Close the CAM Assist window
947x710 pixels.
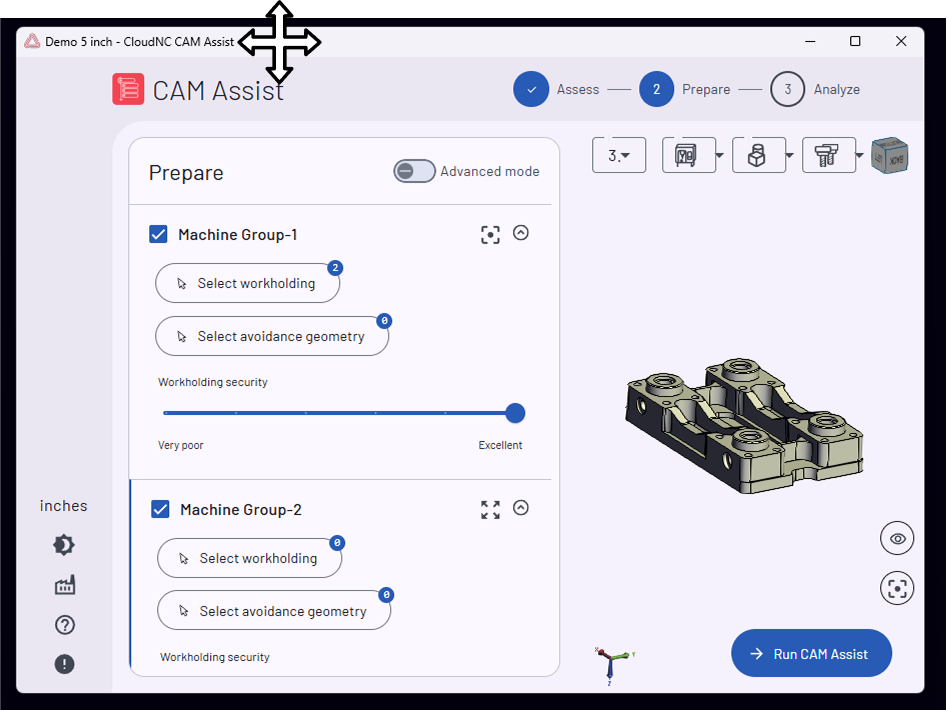901,41
